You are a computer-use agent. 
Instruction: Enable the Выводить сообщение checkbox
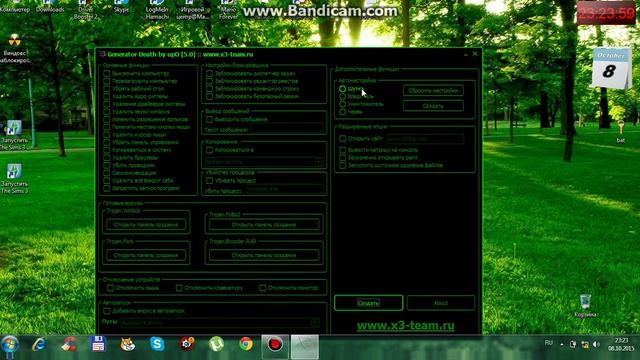pyautogui.click(x=209, y=120)
